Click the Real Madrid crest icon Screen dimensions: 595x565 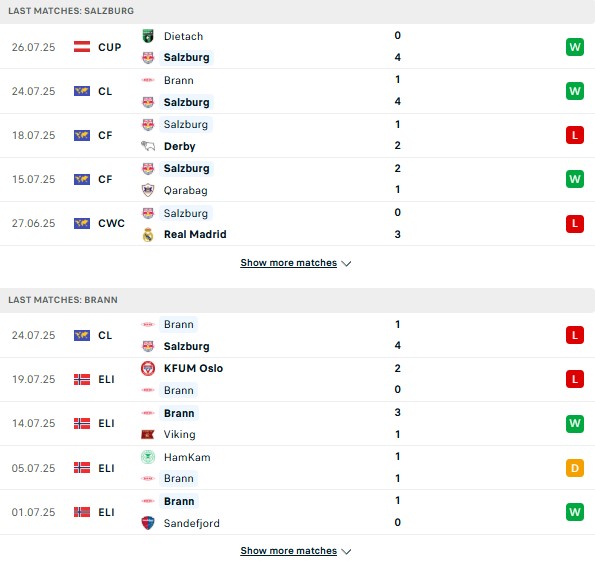[x=148, y=234]
